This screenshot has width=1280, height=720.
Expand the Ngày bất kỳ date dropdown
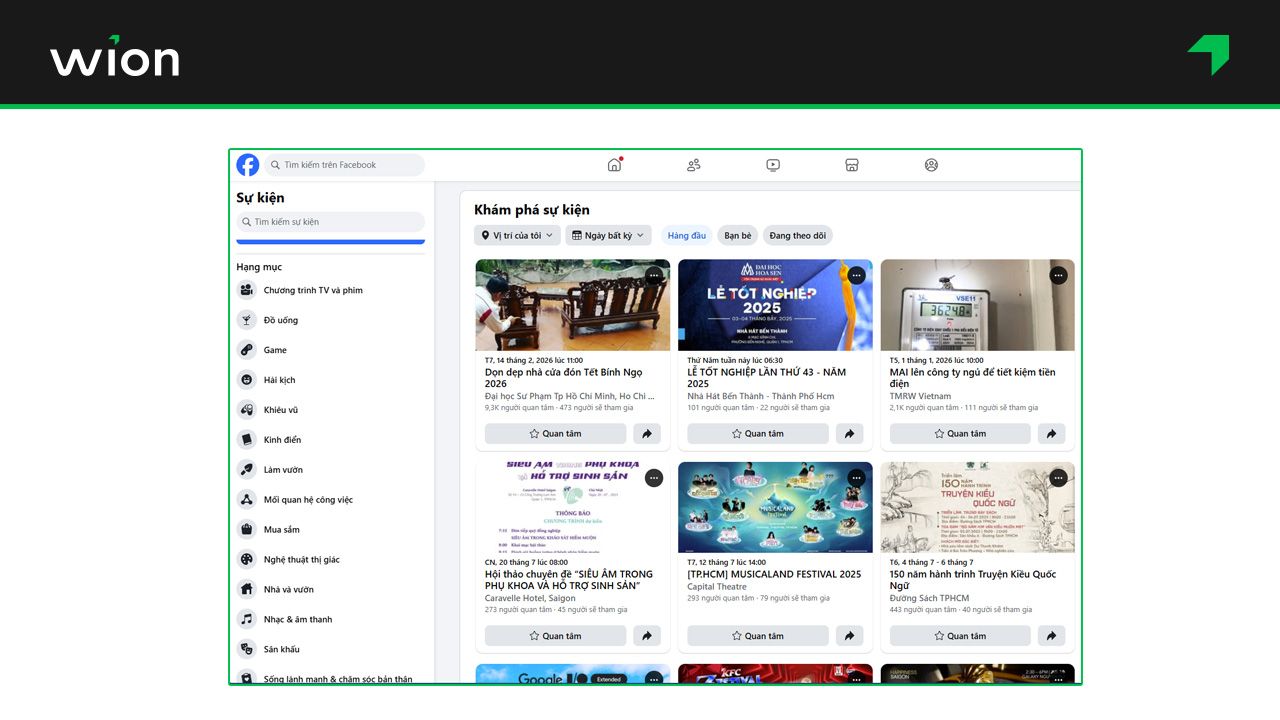pyautogui.click(x=608, y=236)
